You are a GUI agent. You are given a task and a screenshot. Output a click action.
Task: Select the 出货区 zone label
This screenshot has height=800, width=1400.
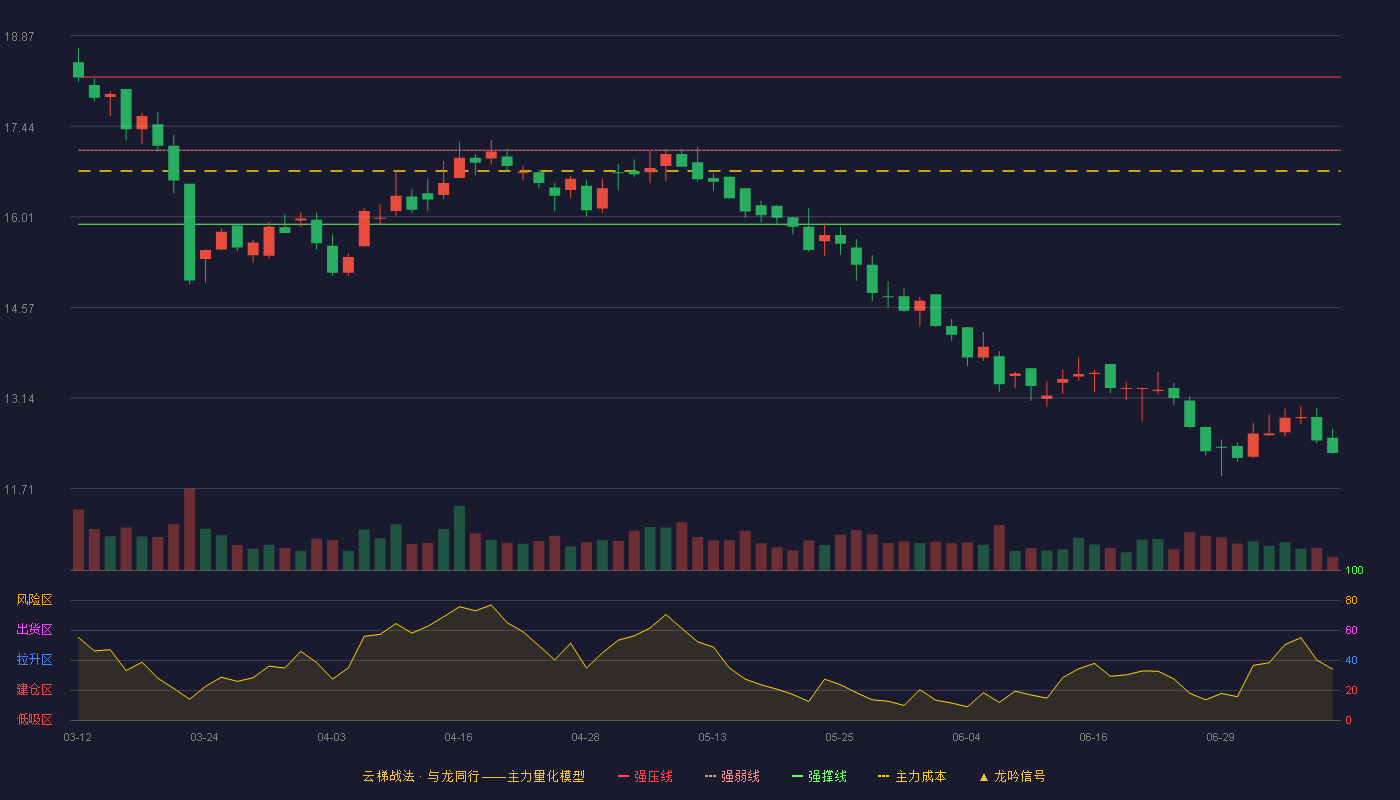(34, 630)
